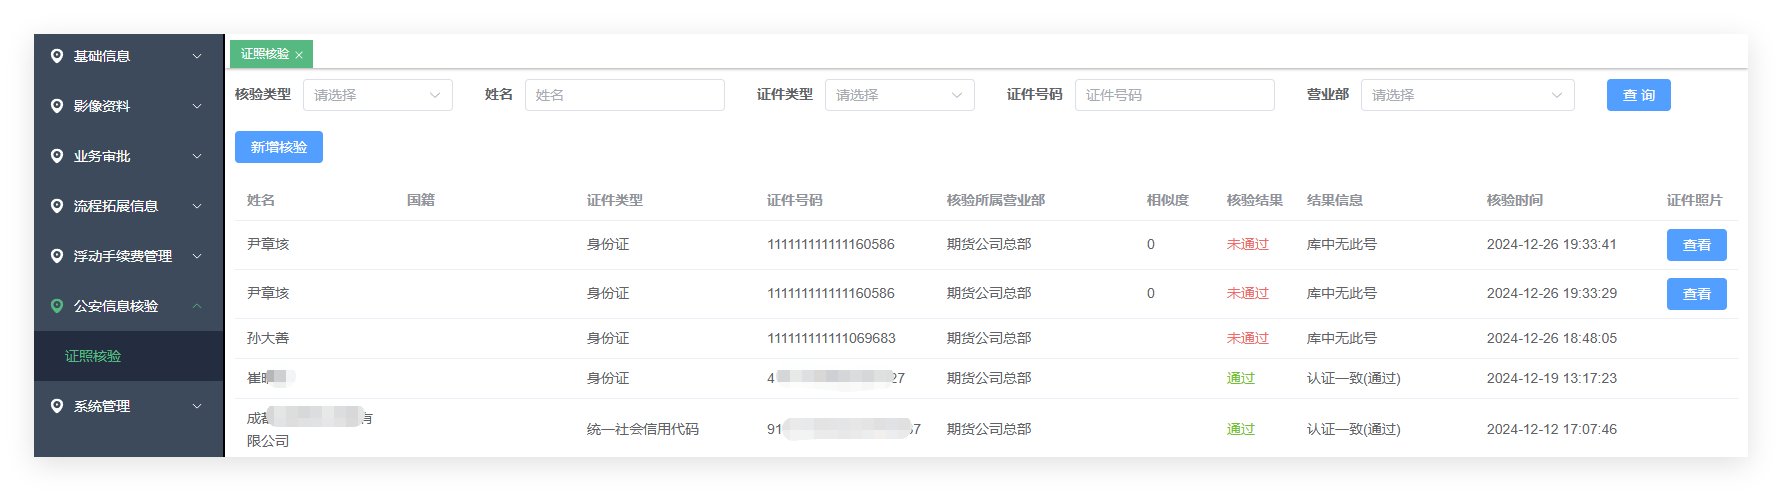
Task: Click the 新增核验 button
Action: pyautogui.click(x=279, y=147)
